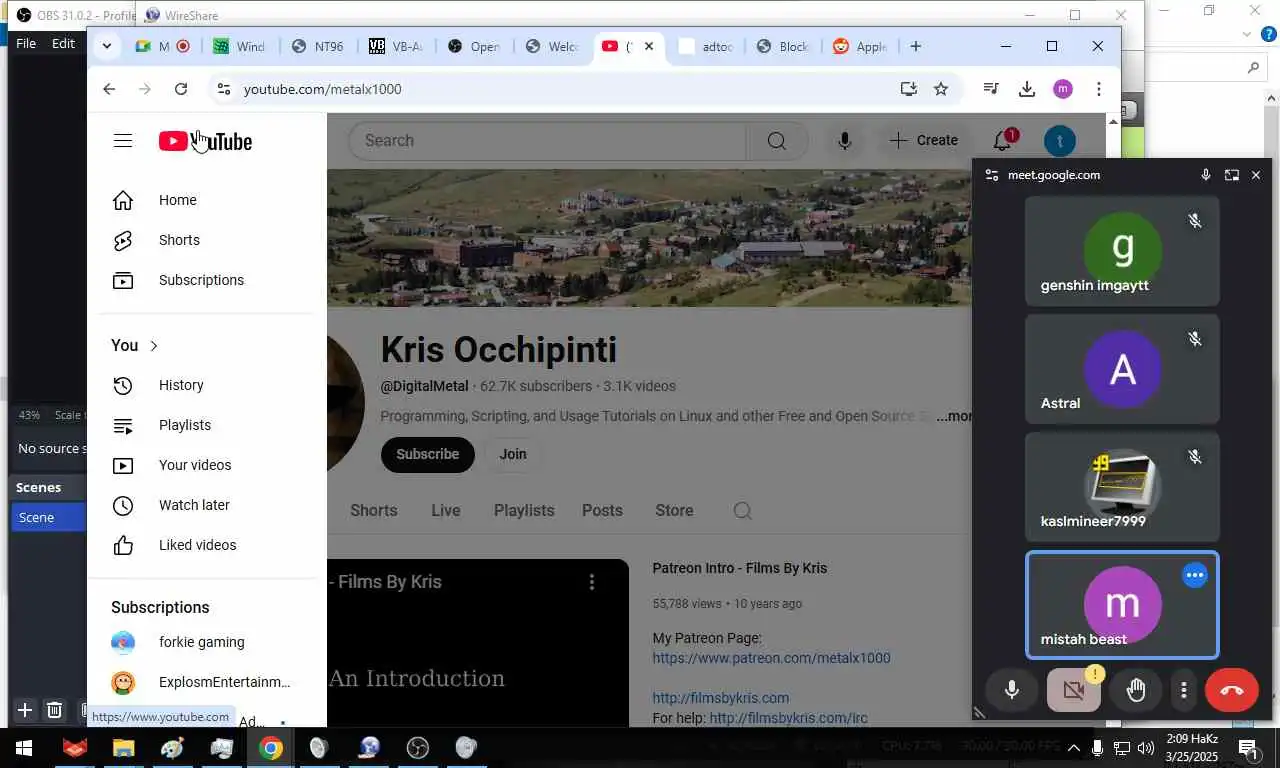Click the channel Join button
The height and width of the screenshot is (768, 1280).
pos(513,454)
